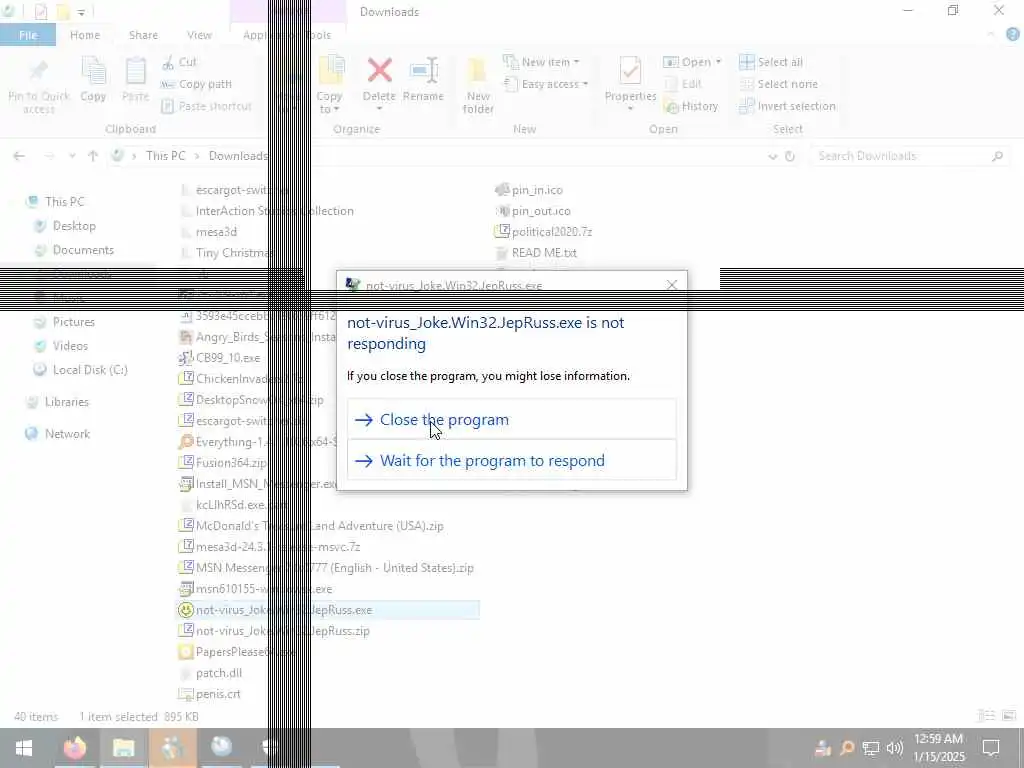
Task: Click the Edit ribbon command
Action: tap(683, 84)
